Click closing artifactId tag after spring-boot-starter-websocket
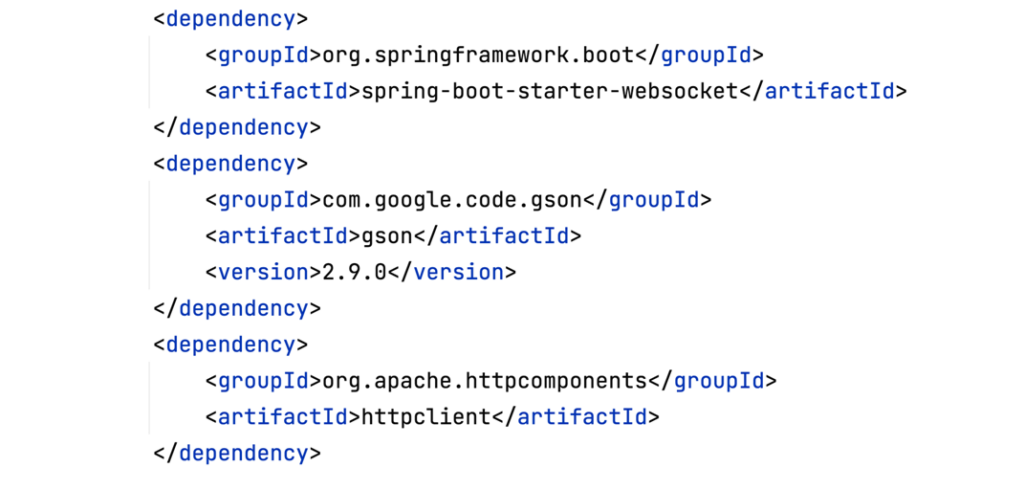Viewport: 1024px width, 490px height. (x=824, y=92)
